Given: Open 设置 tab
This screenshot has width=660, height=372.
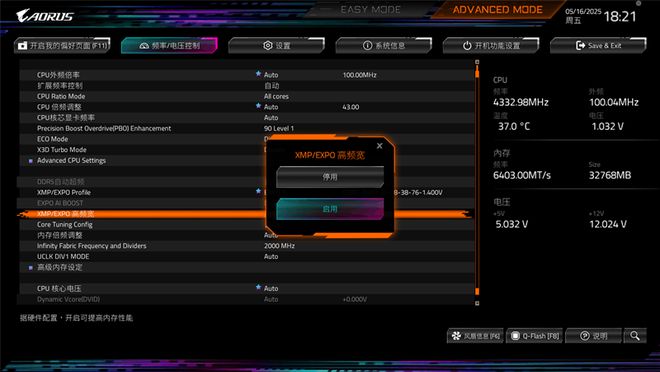Looking at the screenshot, I should coord(277,45).
